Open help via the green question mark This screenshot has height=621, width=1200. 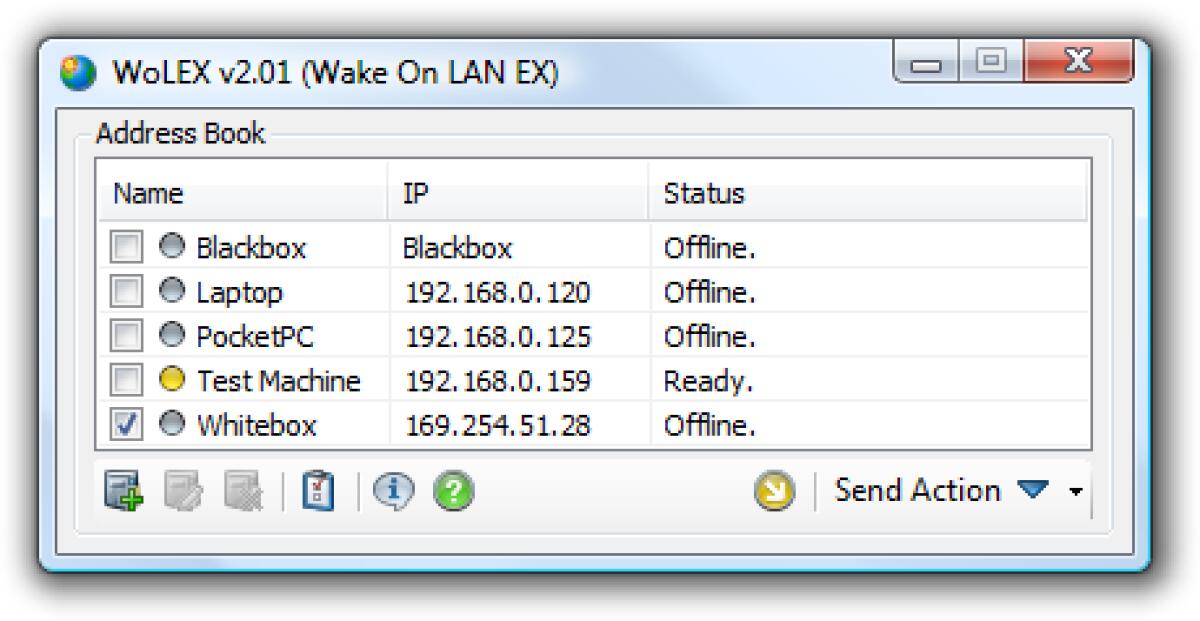453,491
